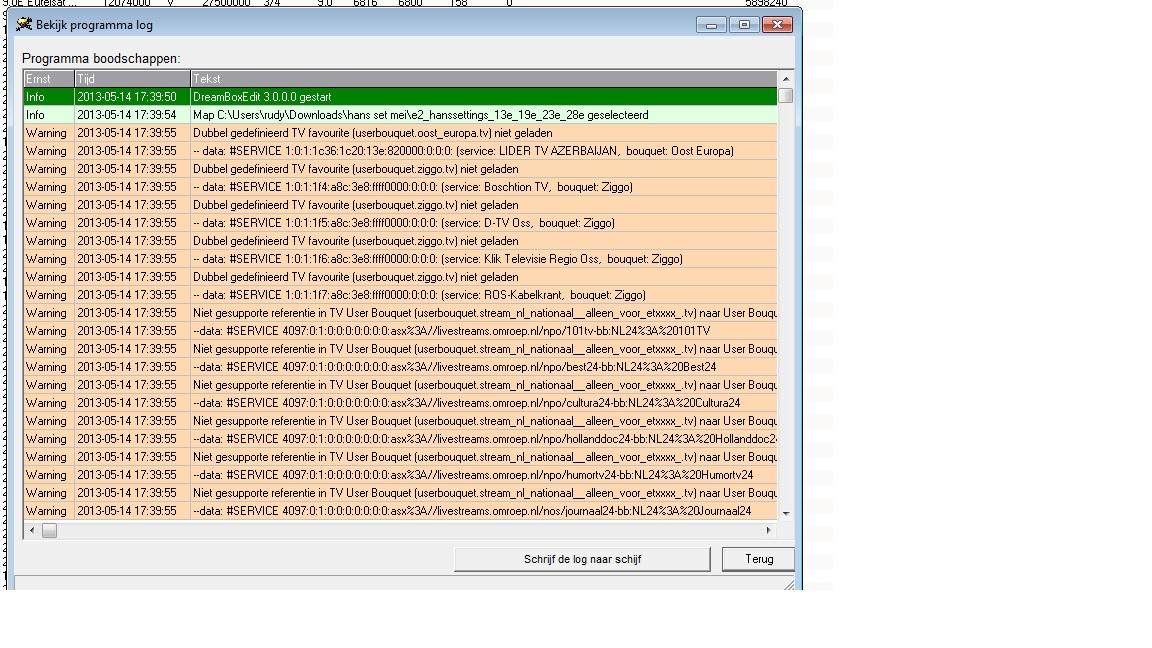The width and height of the screenshot is (1152, 648).
Task: Click the Tekst column header
Action: tap(483, 79)
